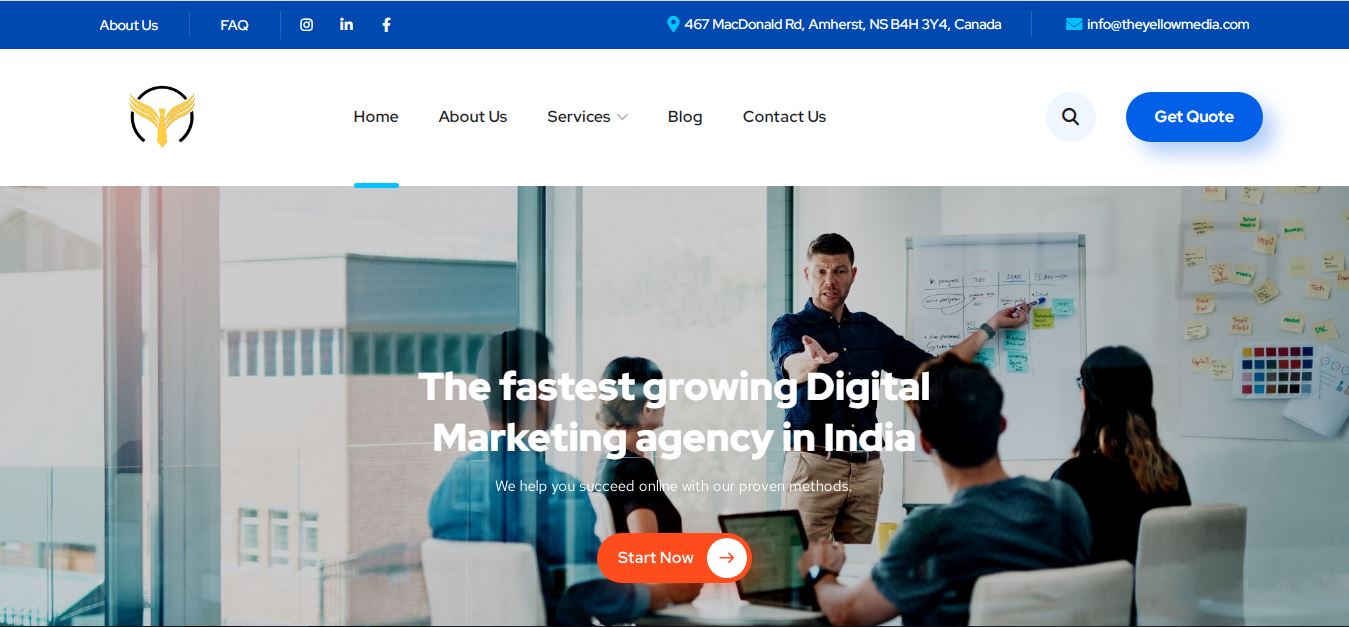Click the Start Now button

pyautogui.click(x=674, y=558)
